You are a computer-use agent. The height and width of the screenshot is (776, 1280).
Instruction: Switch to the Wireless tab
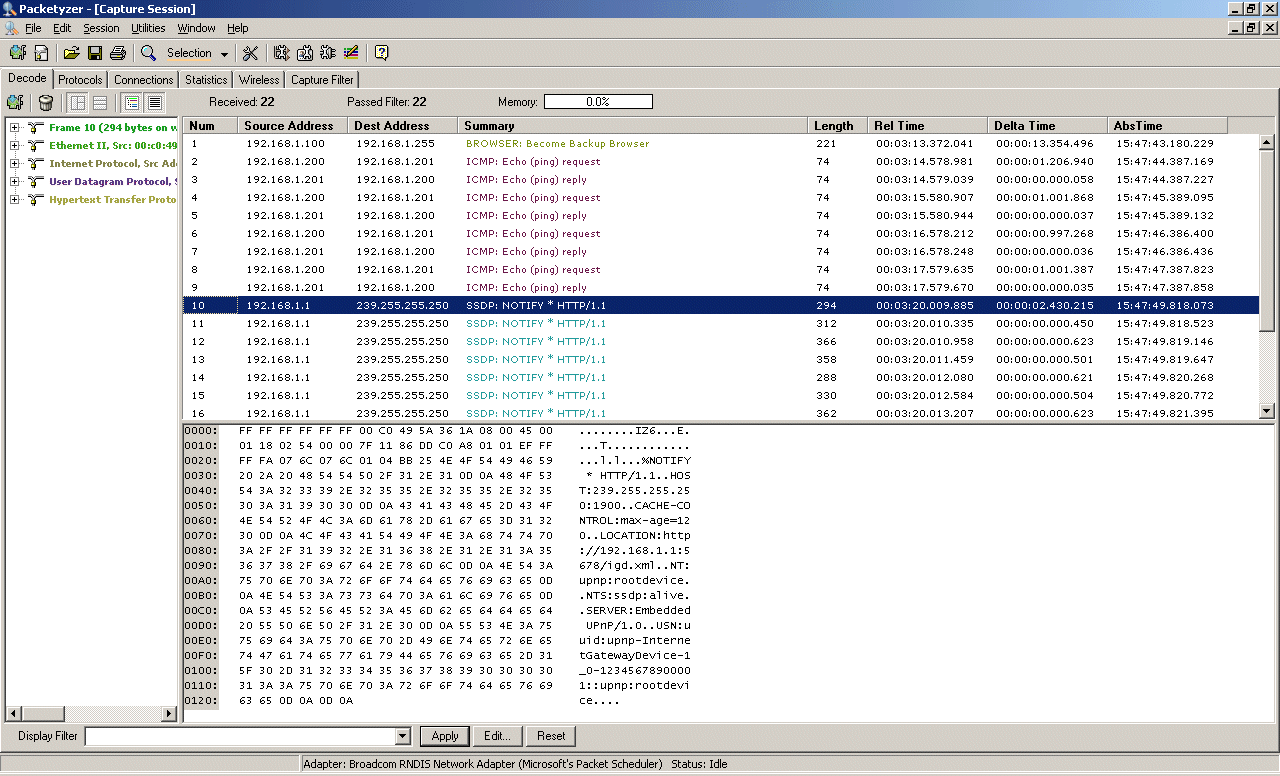point(259,80)
